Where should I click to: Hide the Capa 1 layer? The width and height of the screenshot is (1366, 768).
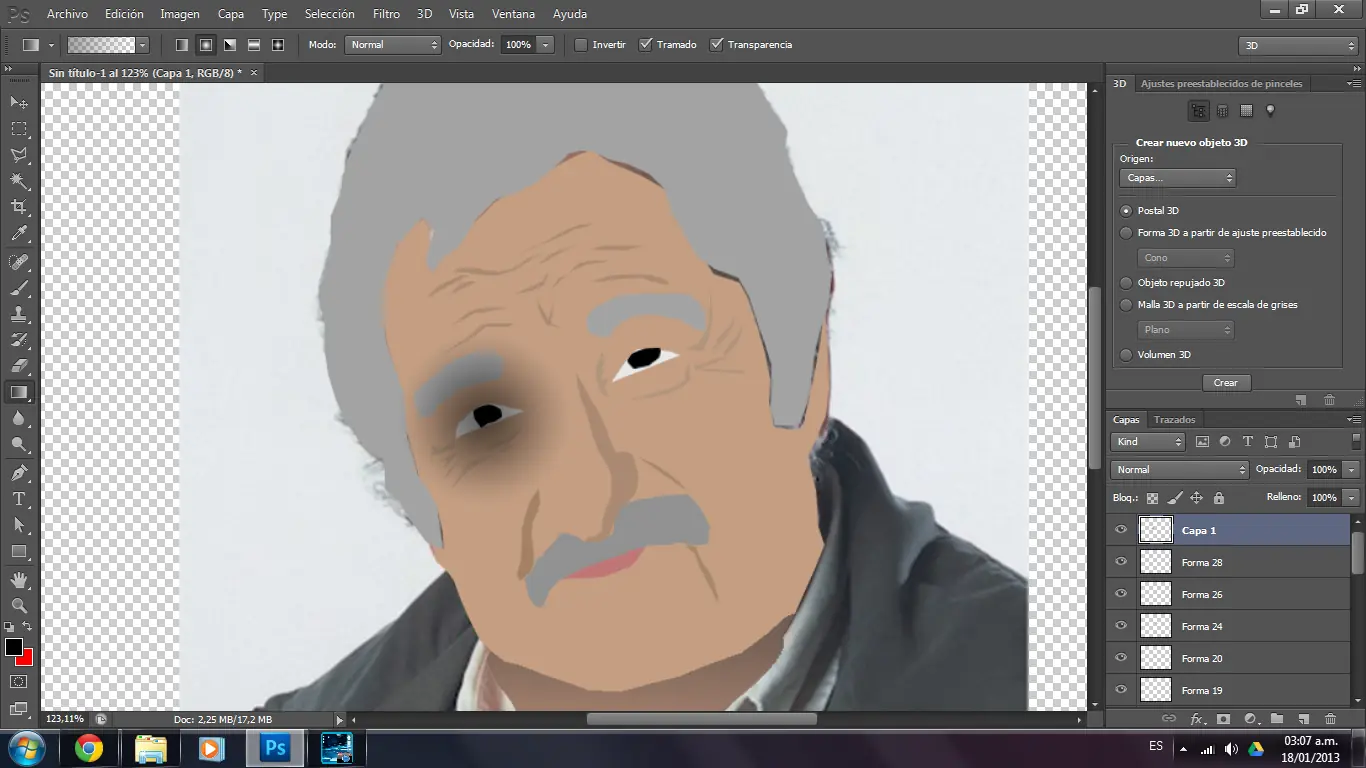pos(1121,530)
